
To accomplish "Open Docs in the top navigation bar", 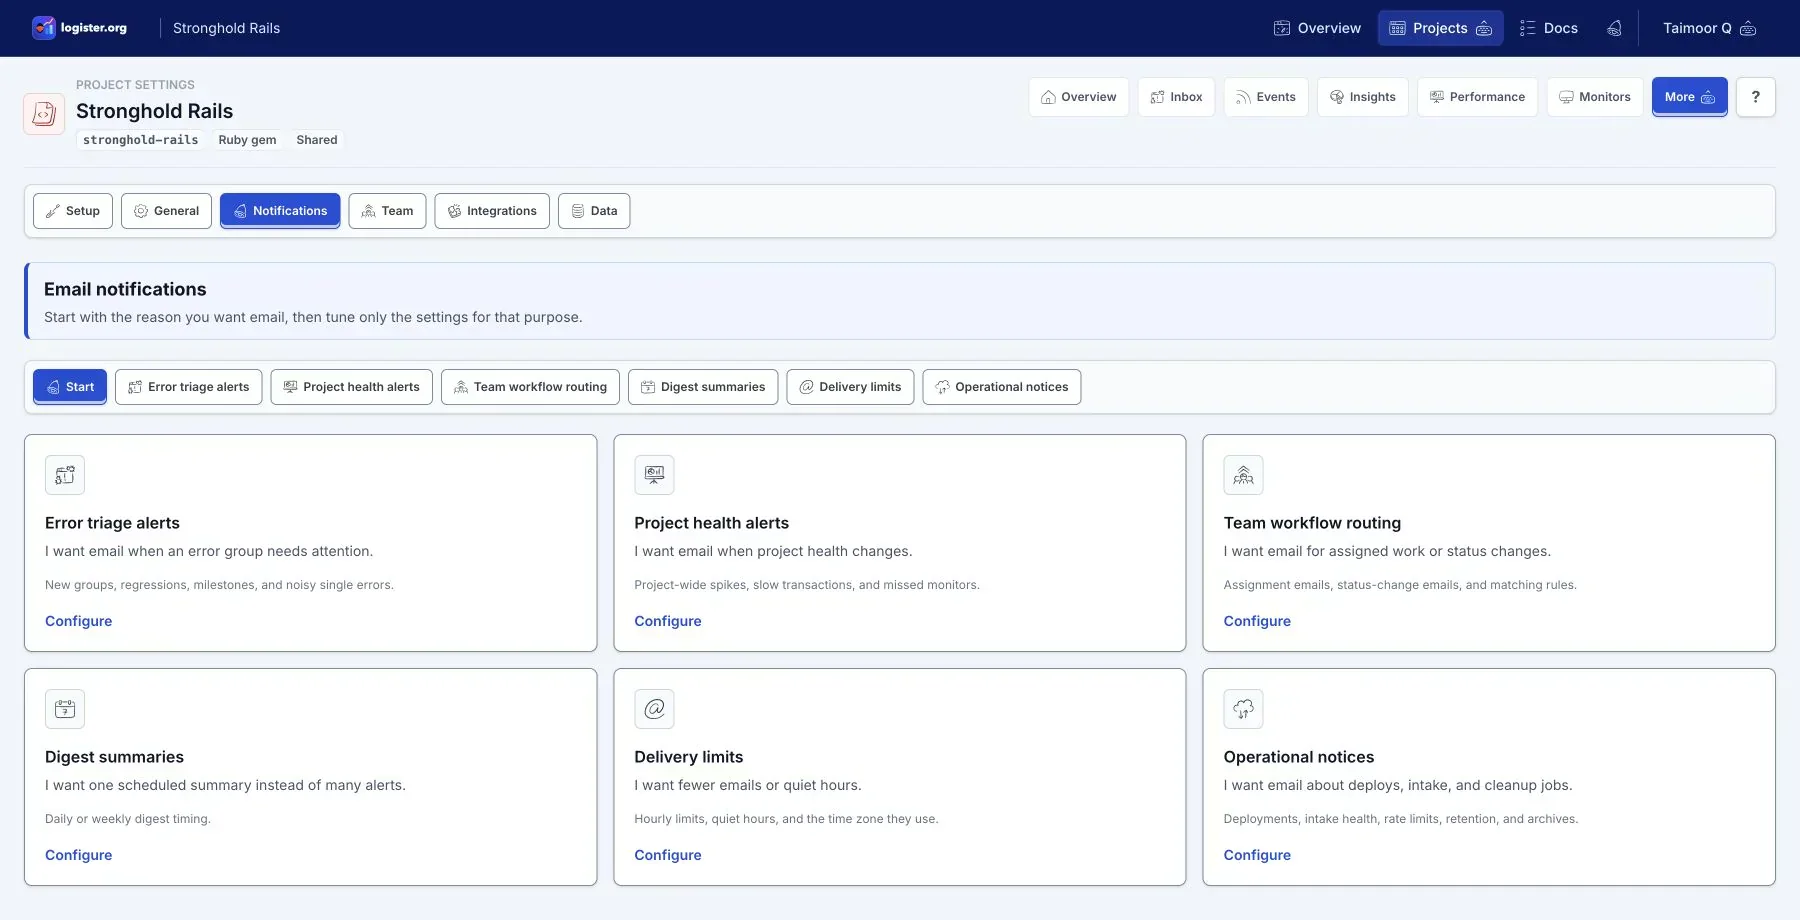I will [x=1548, y=28].
